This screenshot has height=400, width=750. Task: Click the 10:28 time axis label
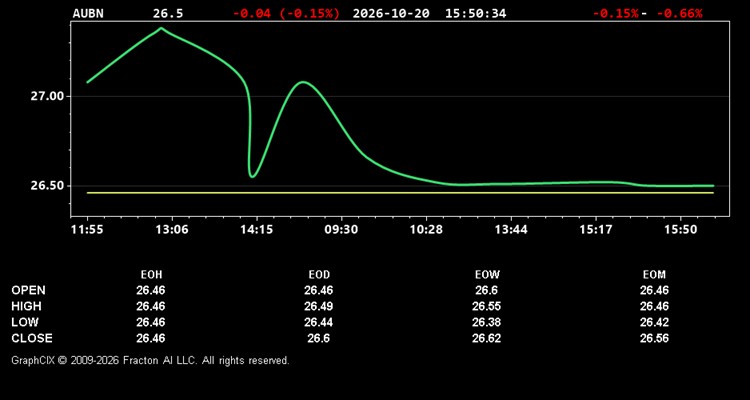[426, 230]
